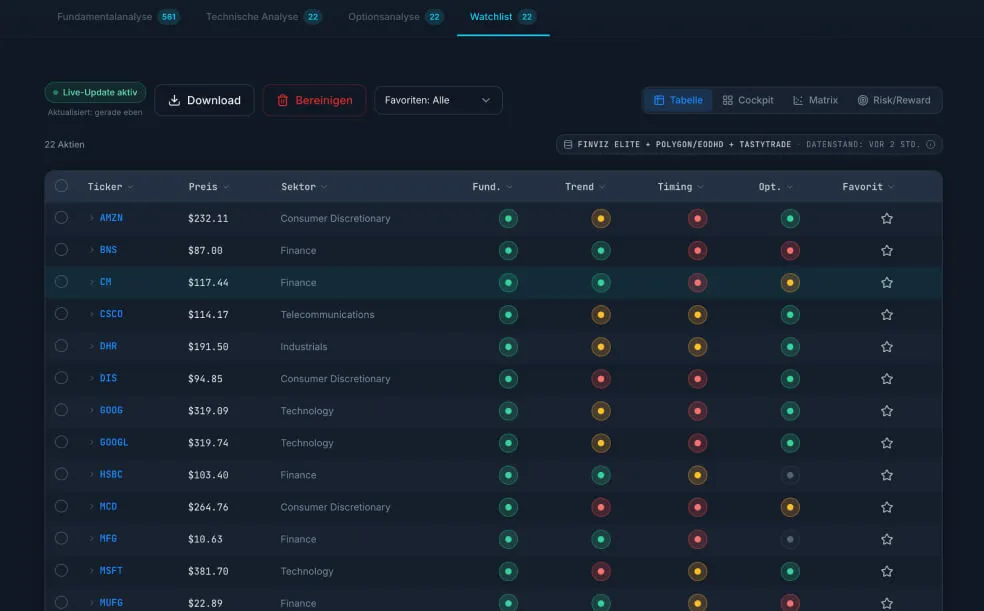This screenshot has width=984, height=611.
Task: Click the HSBC price $103.40
Action: coord(208,475)
